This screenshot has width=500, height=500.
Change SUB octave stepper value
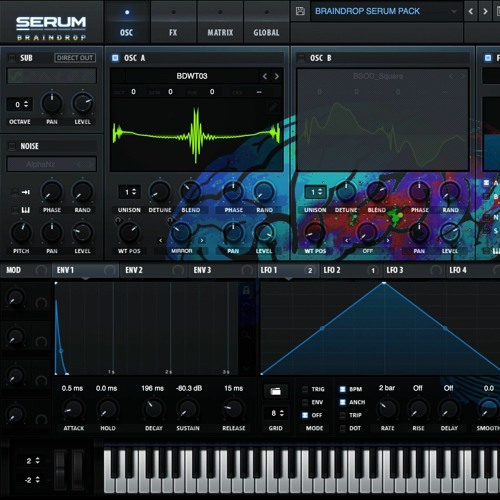[19, 105]
